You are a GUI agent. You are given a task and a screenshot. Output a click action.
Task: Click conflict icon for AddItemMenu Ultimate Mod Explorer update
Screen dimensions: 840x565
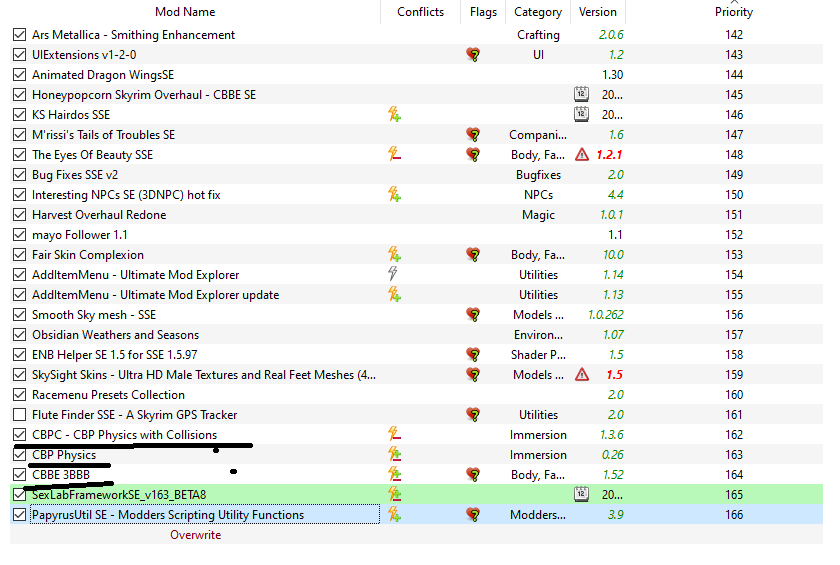pyautogui.click(x=394, y=295)
